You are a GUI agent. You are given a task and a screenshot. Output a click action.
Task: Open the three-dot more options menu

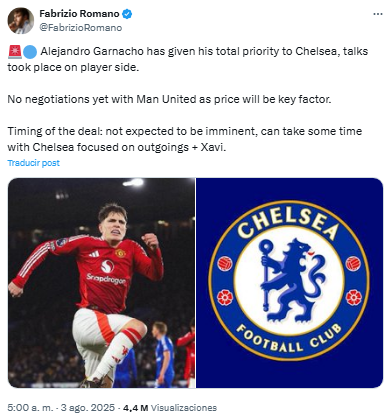[378, 14]
